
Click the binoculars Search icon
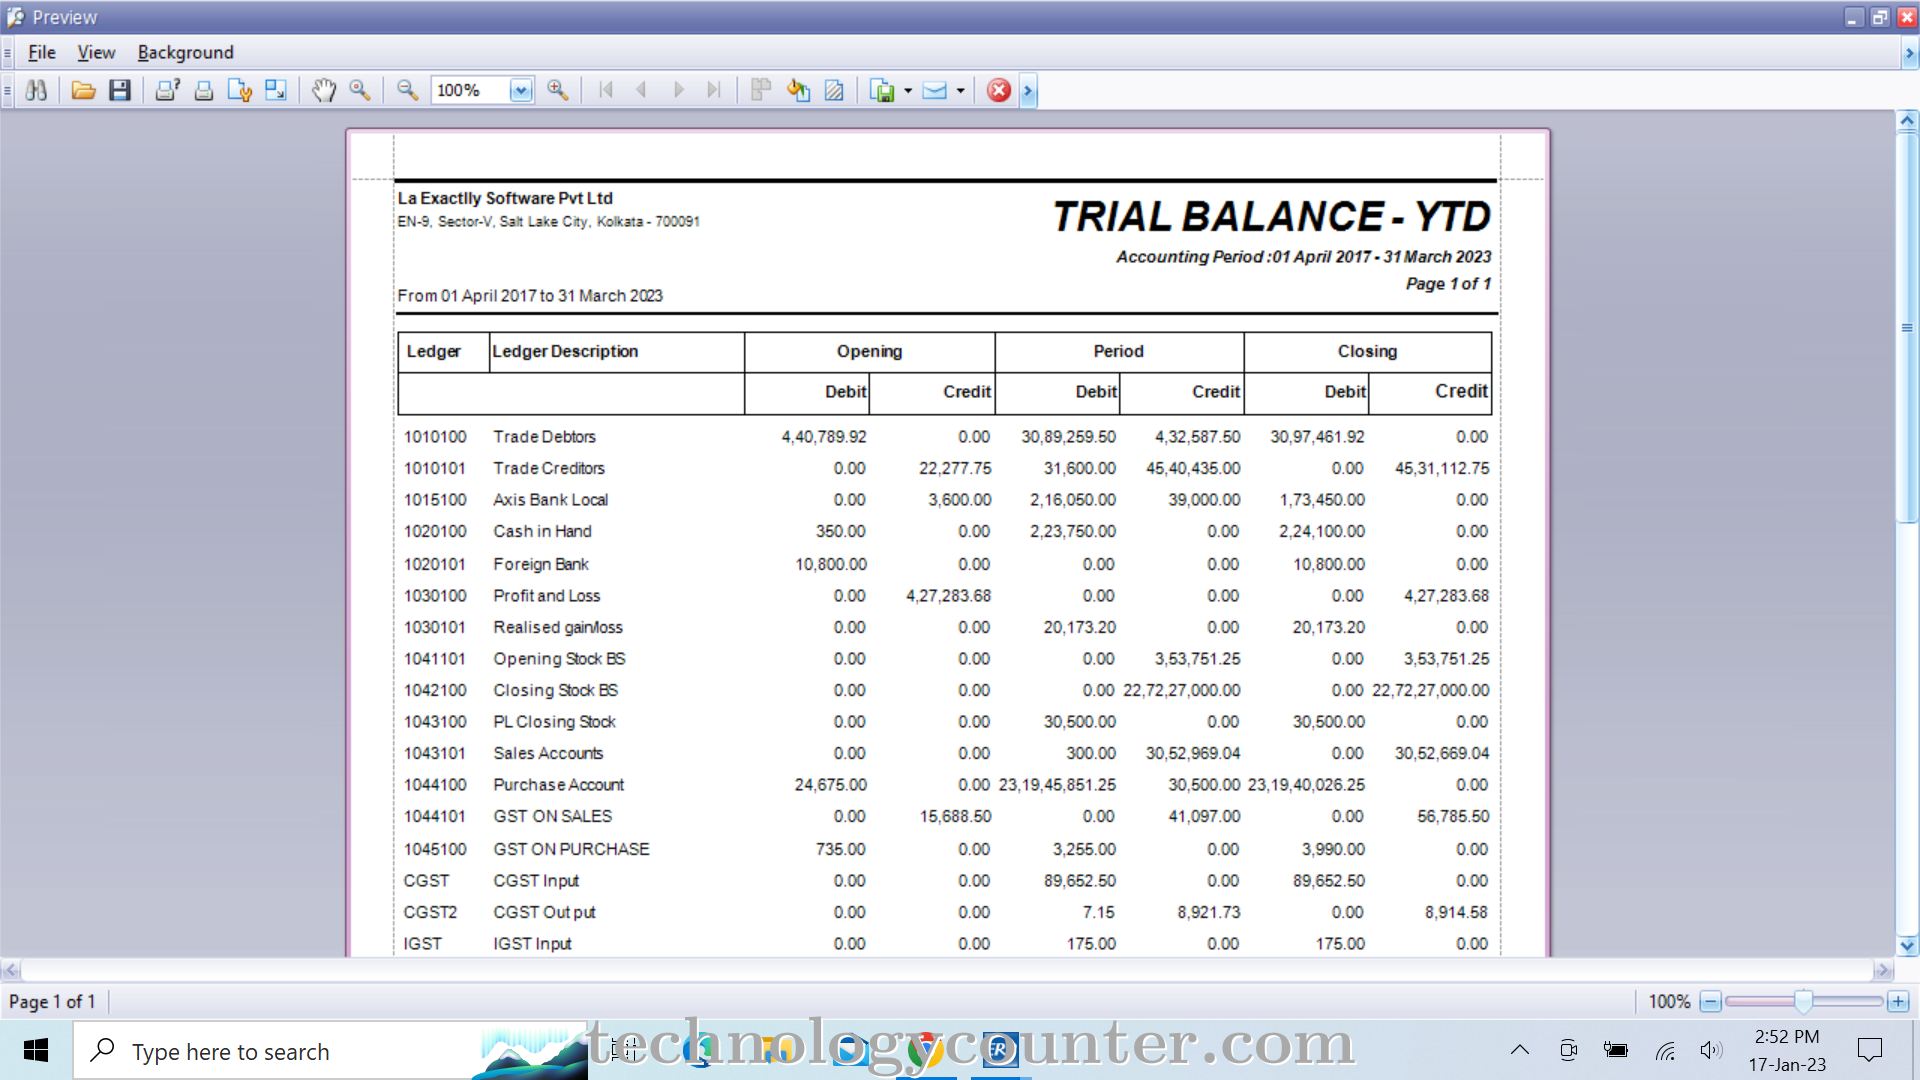tap(36, 91)
